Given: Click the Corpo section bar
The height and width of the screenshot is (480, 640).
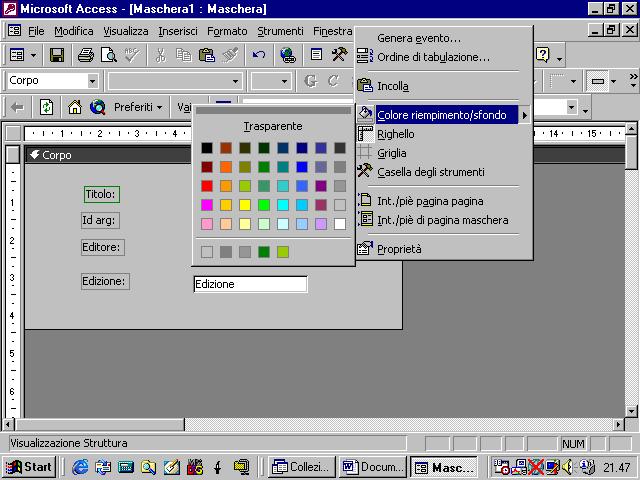Looking at the screenshot, I should tap(108, 155).
